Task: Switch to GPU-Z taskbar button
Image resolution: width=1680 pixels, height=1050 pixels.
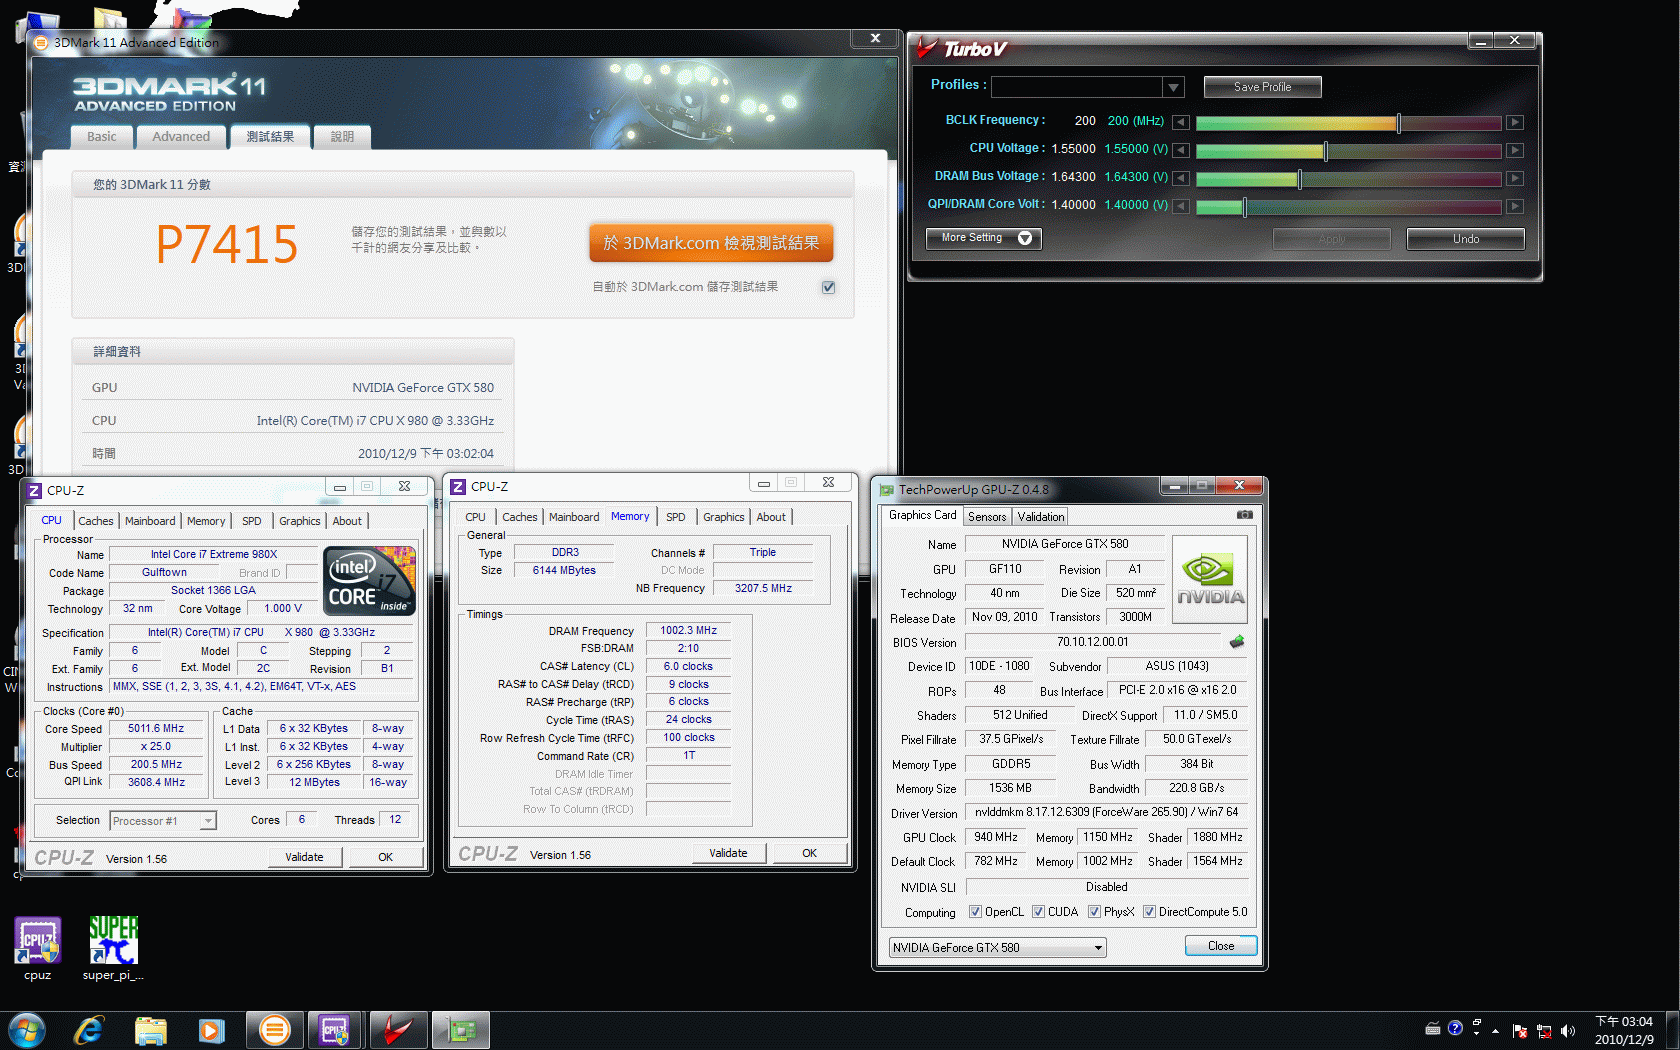Action: [x=460, y=1030]
